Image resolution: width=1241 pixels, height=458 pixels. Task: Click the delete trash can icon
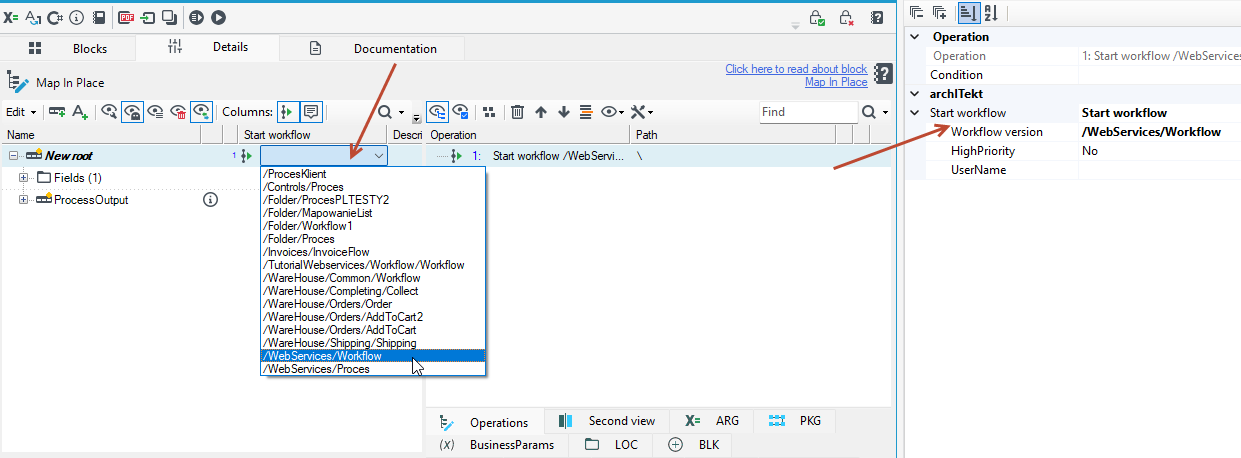(517, 112)
